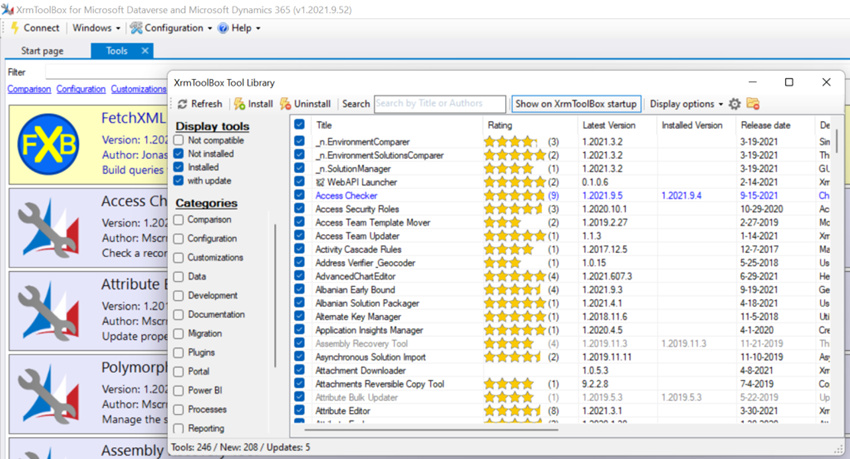Screen dimensions: 850x459
Task: Uncheck the with update checkbox
Action: coord(178,180)
